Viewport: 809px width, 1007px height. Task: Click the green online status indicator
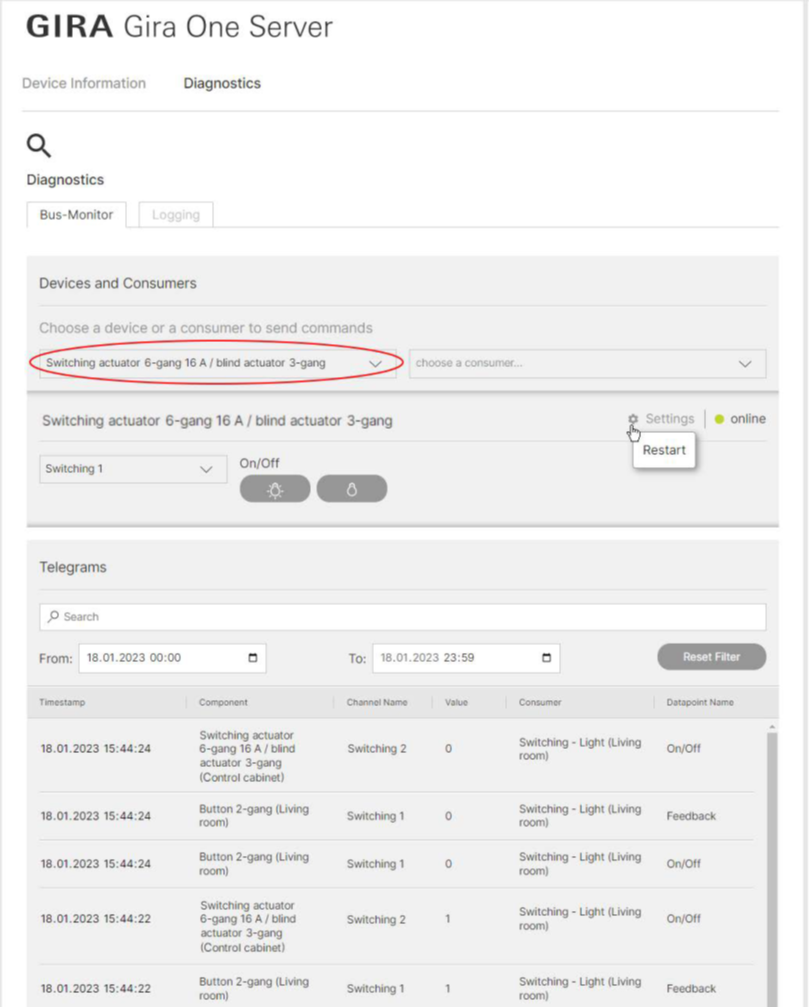(719, 419)
